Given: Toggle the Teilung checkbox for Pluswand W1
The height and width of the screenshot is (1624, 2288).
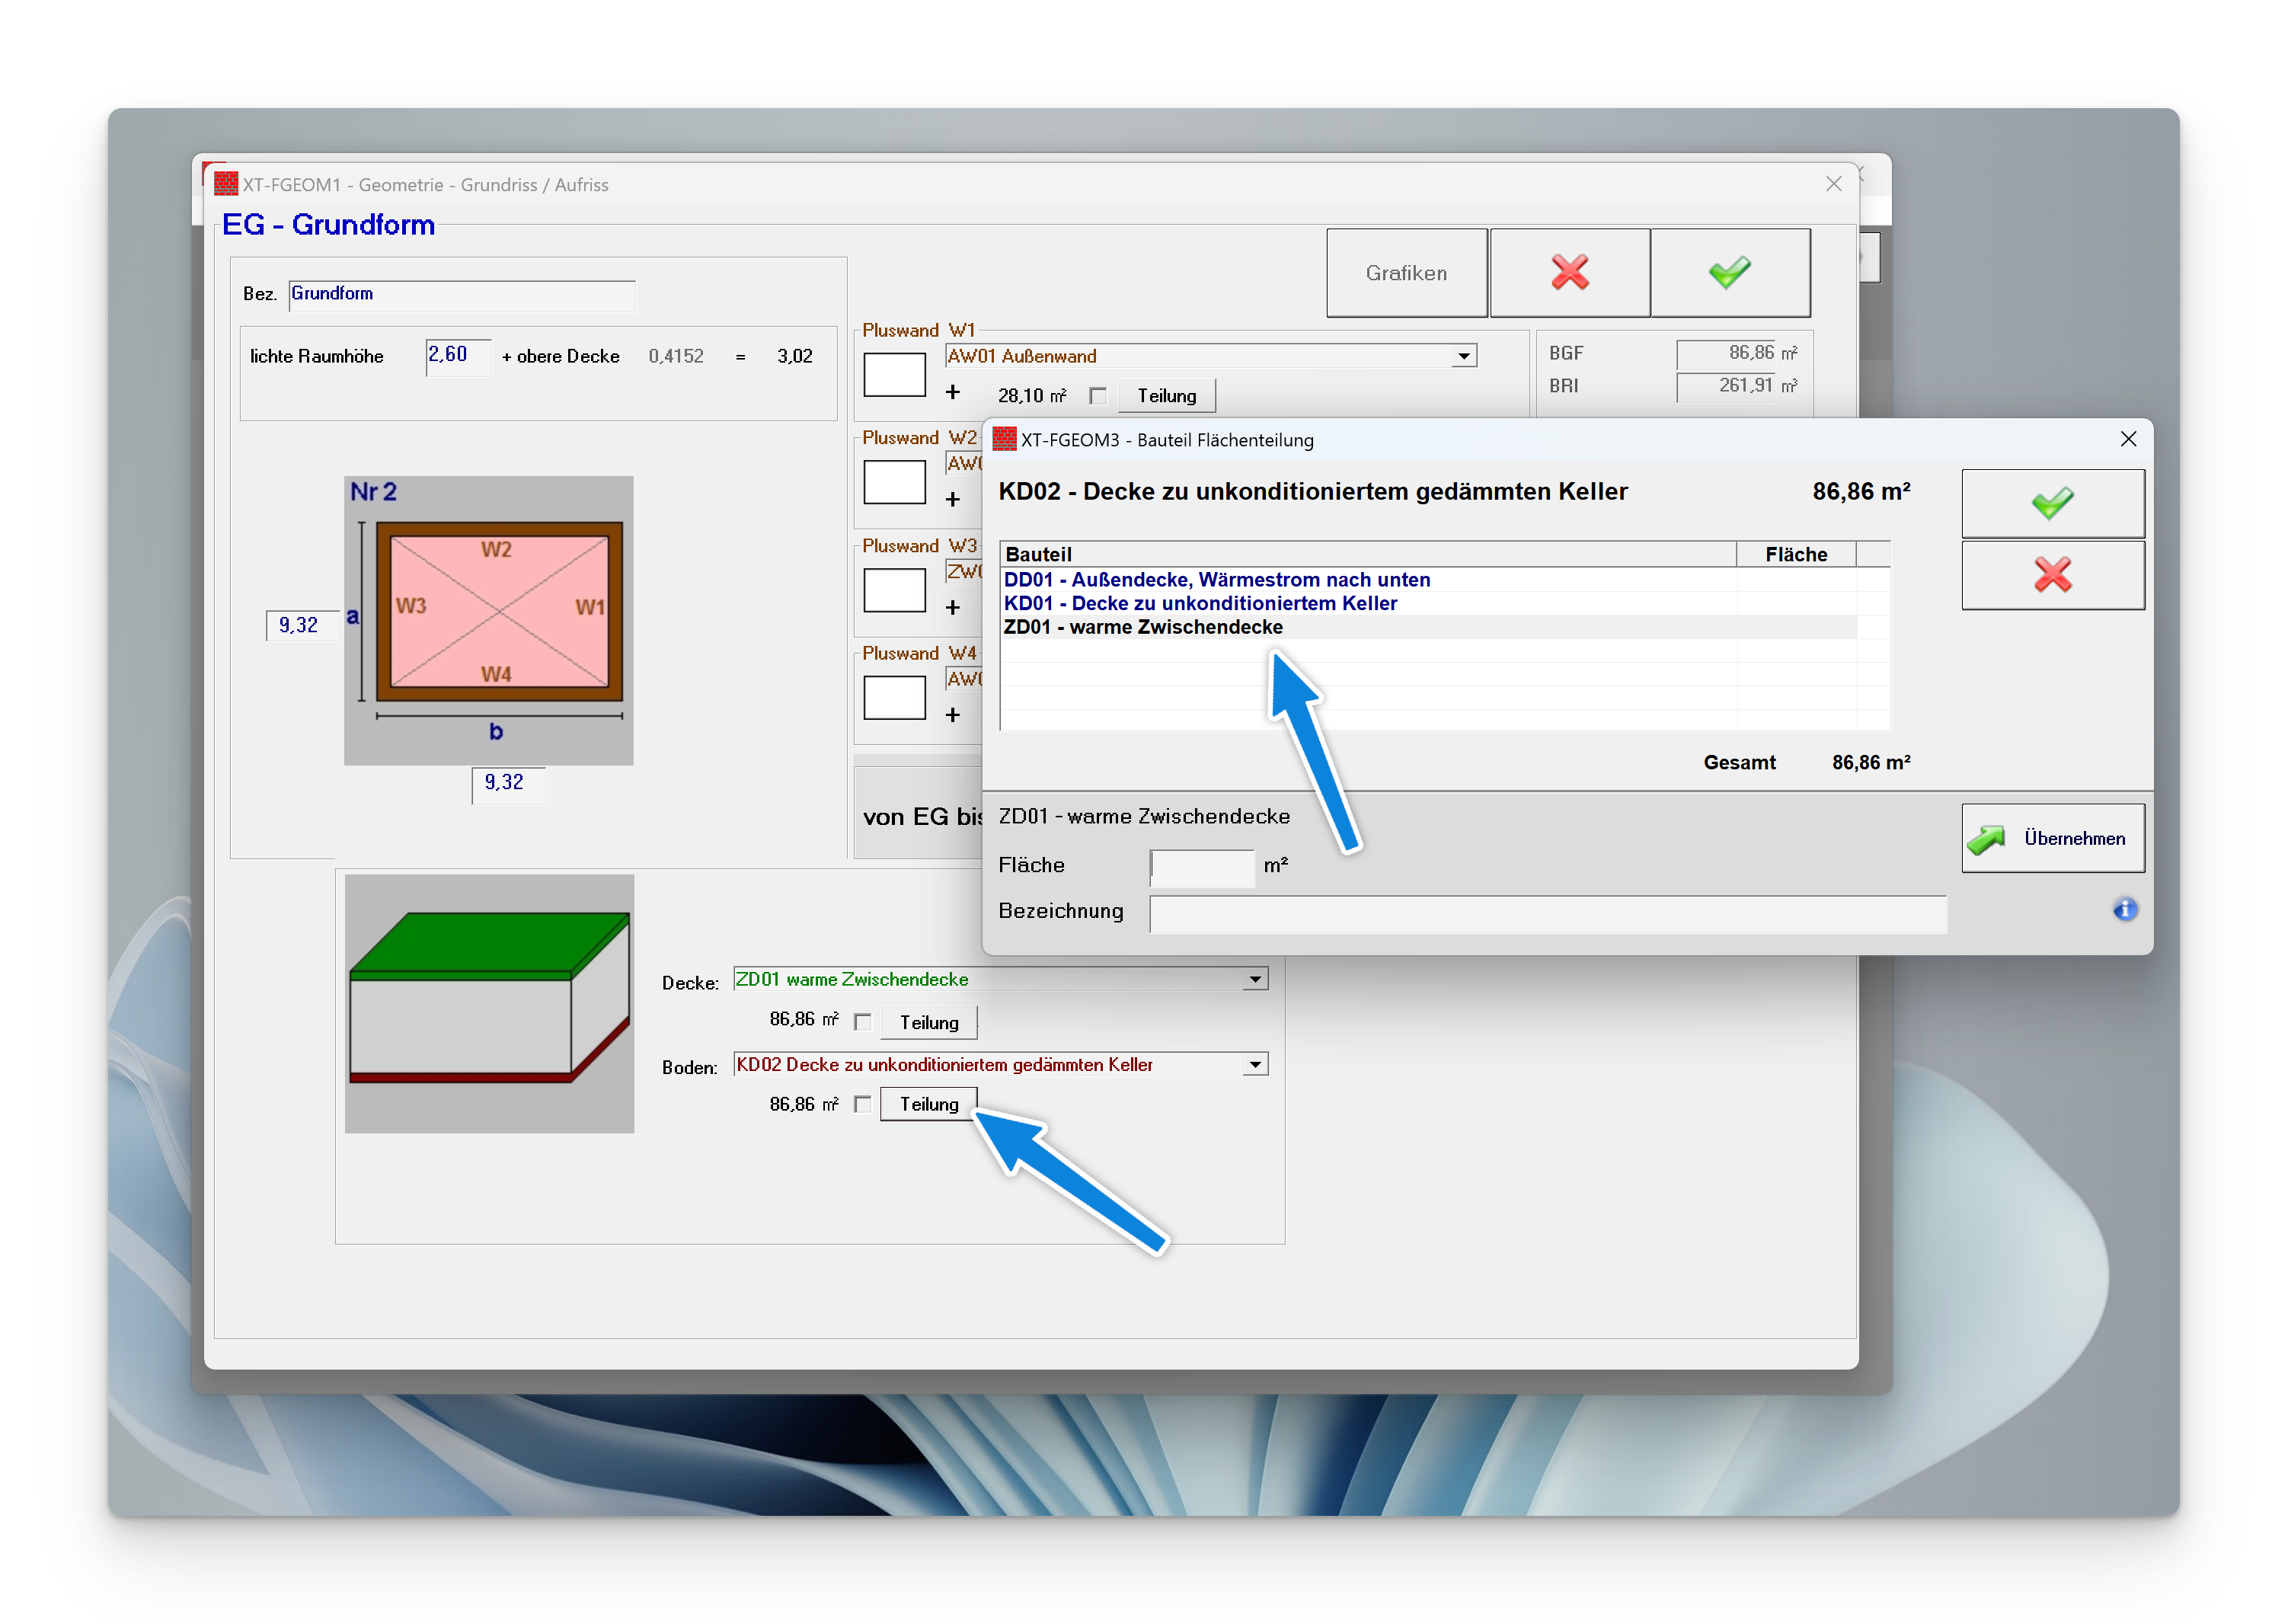Looking at the screenshot, I should coord(1098,396).
